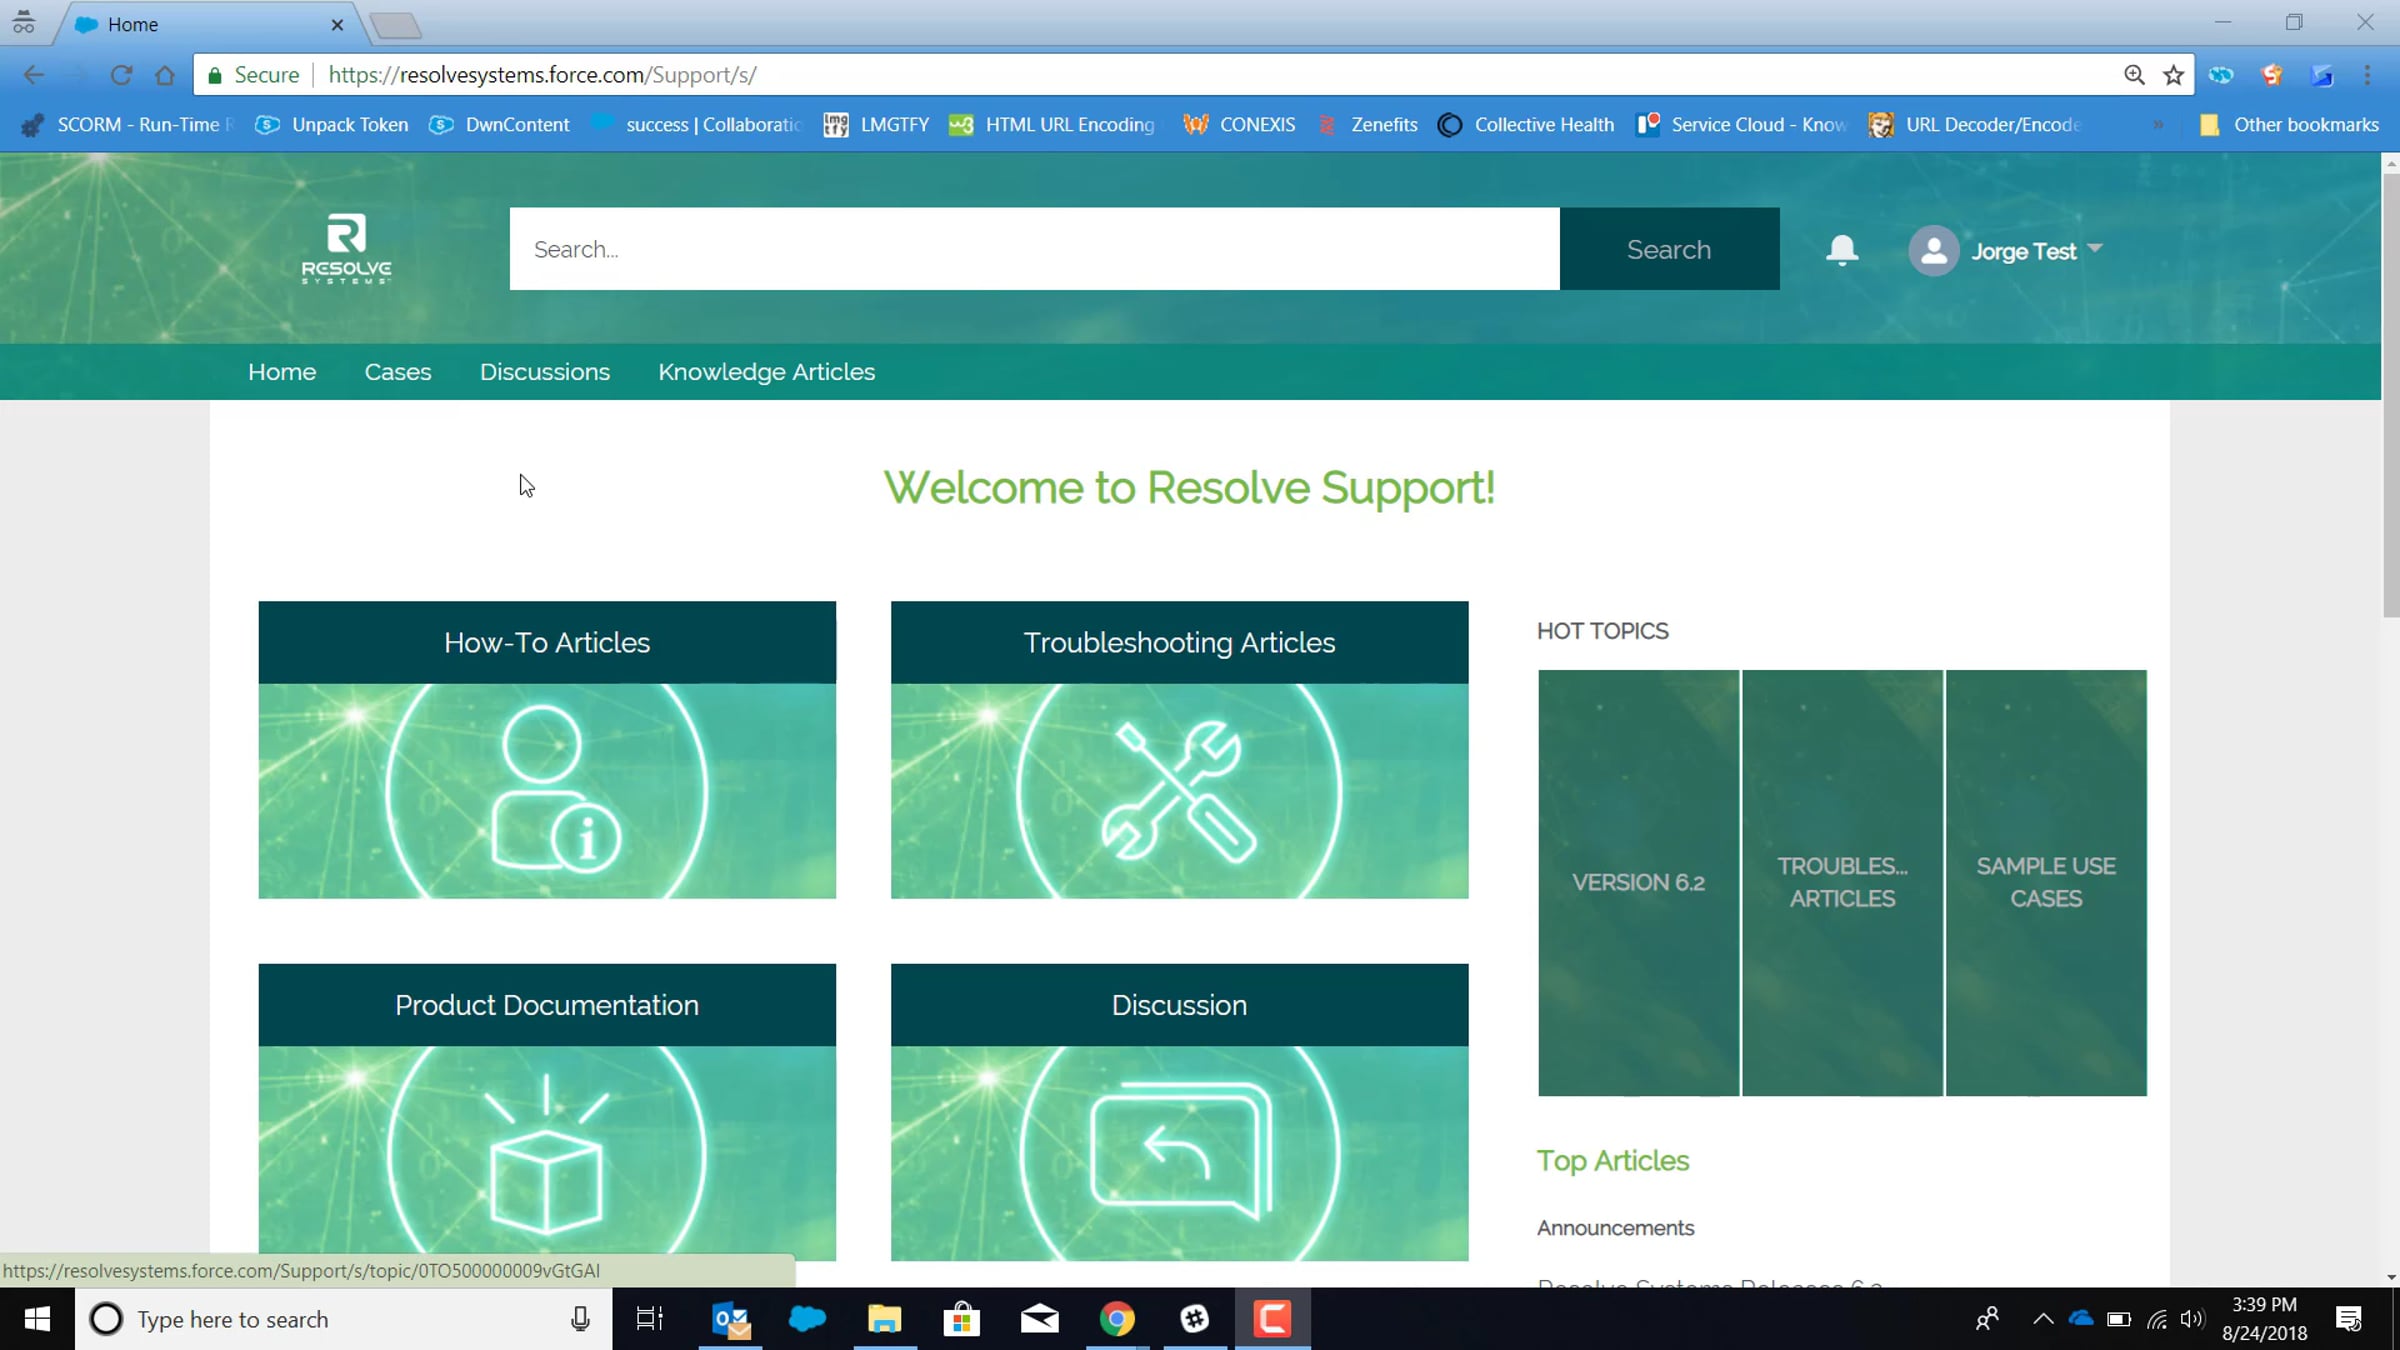Show hidden system tray icons
Screen dimensions: 2400x1350
[2043, 1319]
